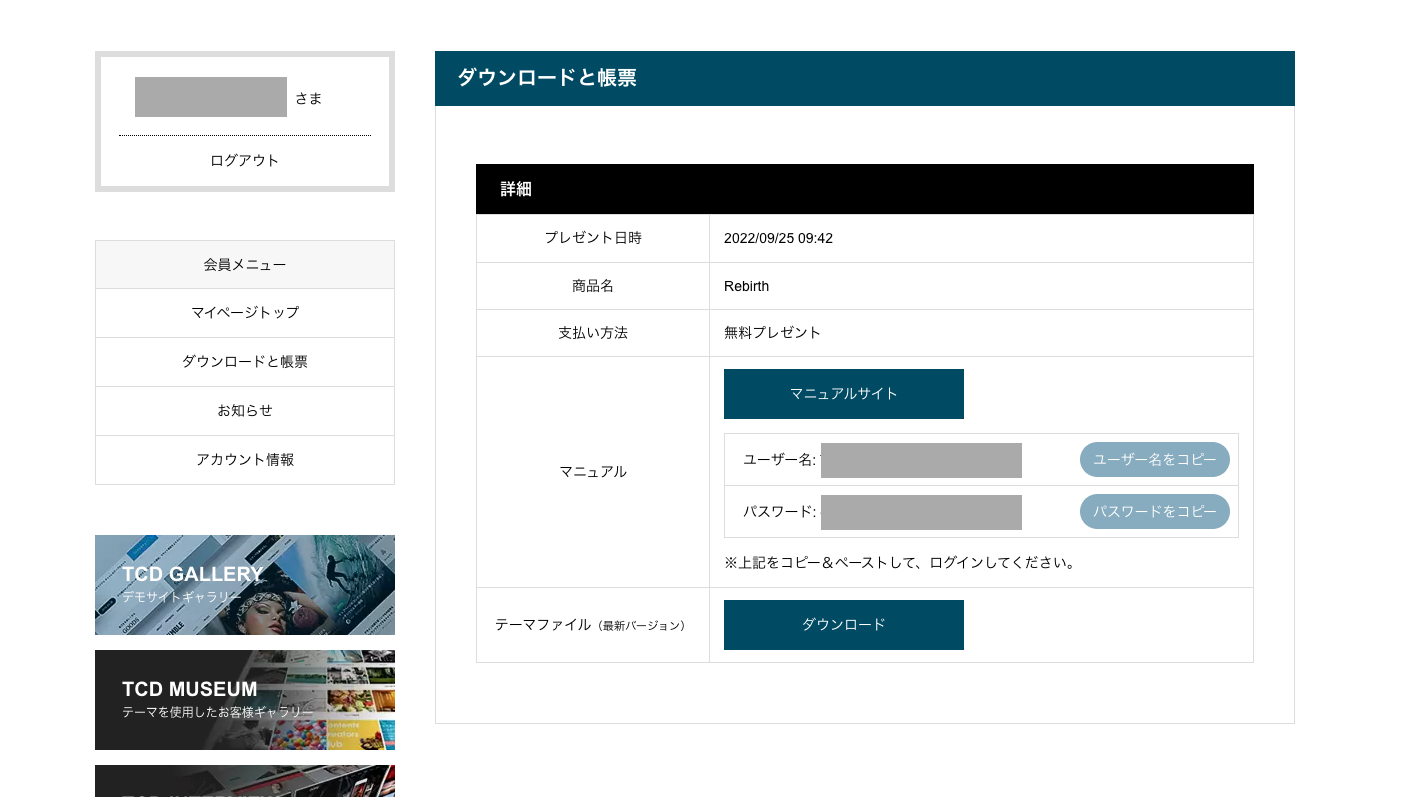Click date 2022/09/25 09:42
The width and height of the screenshot is (1409, 797).
coord(778,238)
